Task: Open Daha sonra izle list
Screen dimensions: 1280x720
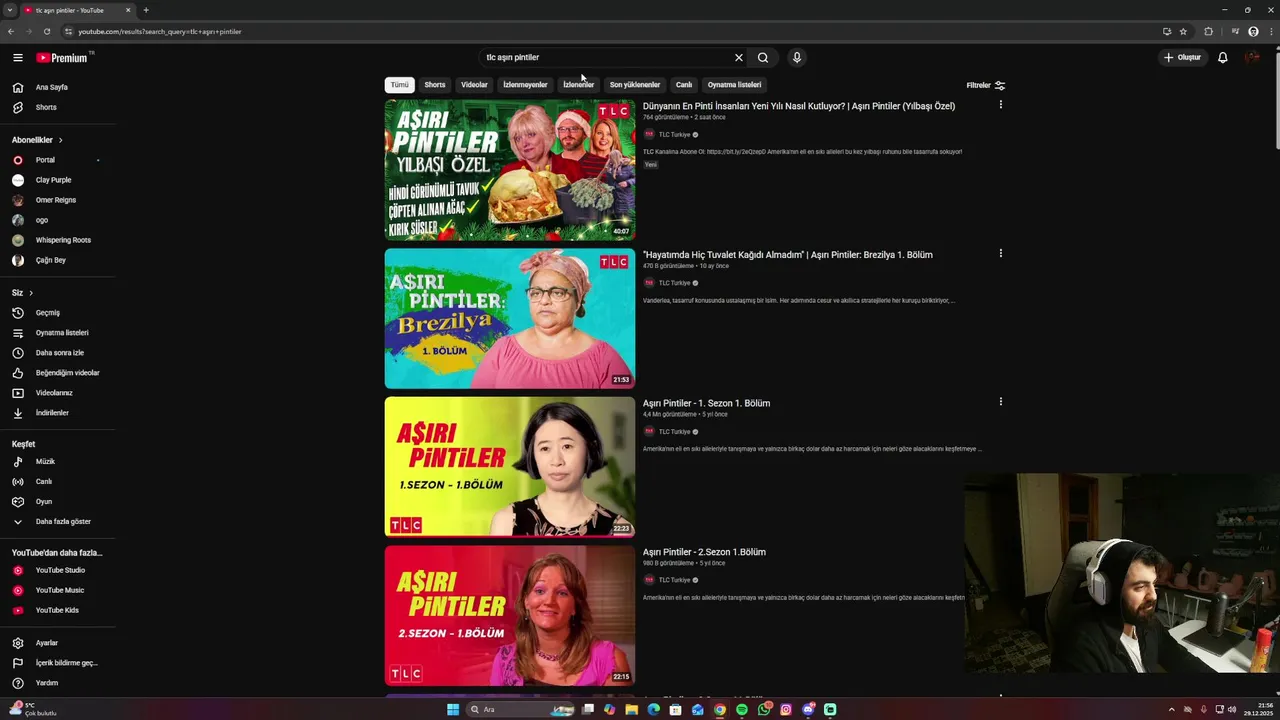Action: [x=58, y=353]
